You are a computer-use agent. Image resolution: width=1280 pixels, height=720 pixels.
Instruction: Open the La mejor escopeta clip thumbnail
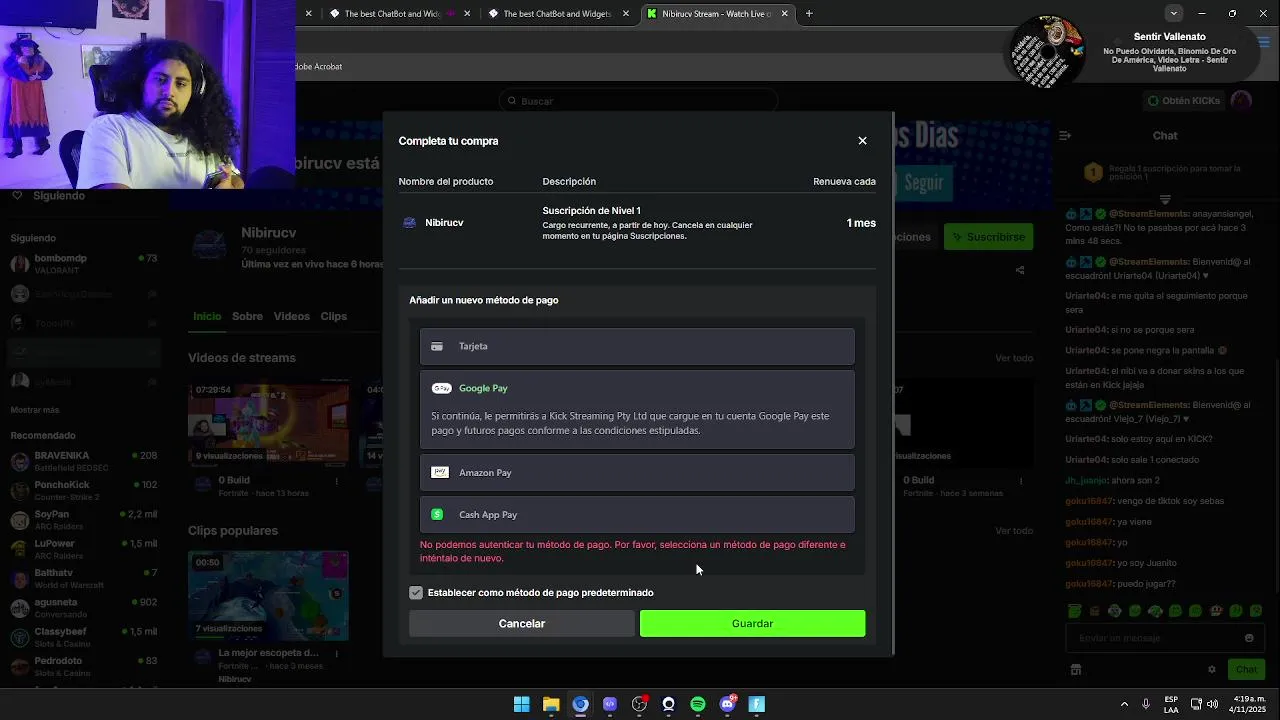(268, 596)
